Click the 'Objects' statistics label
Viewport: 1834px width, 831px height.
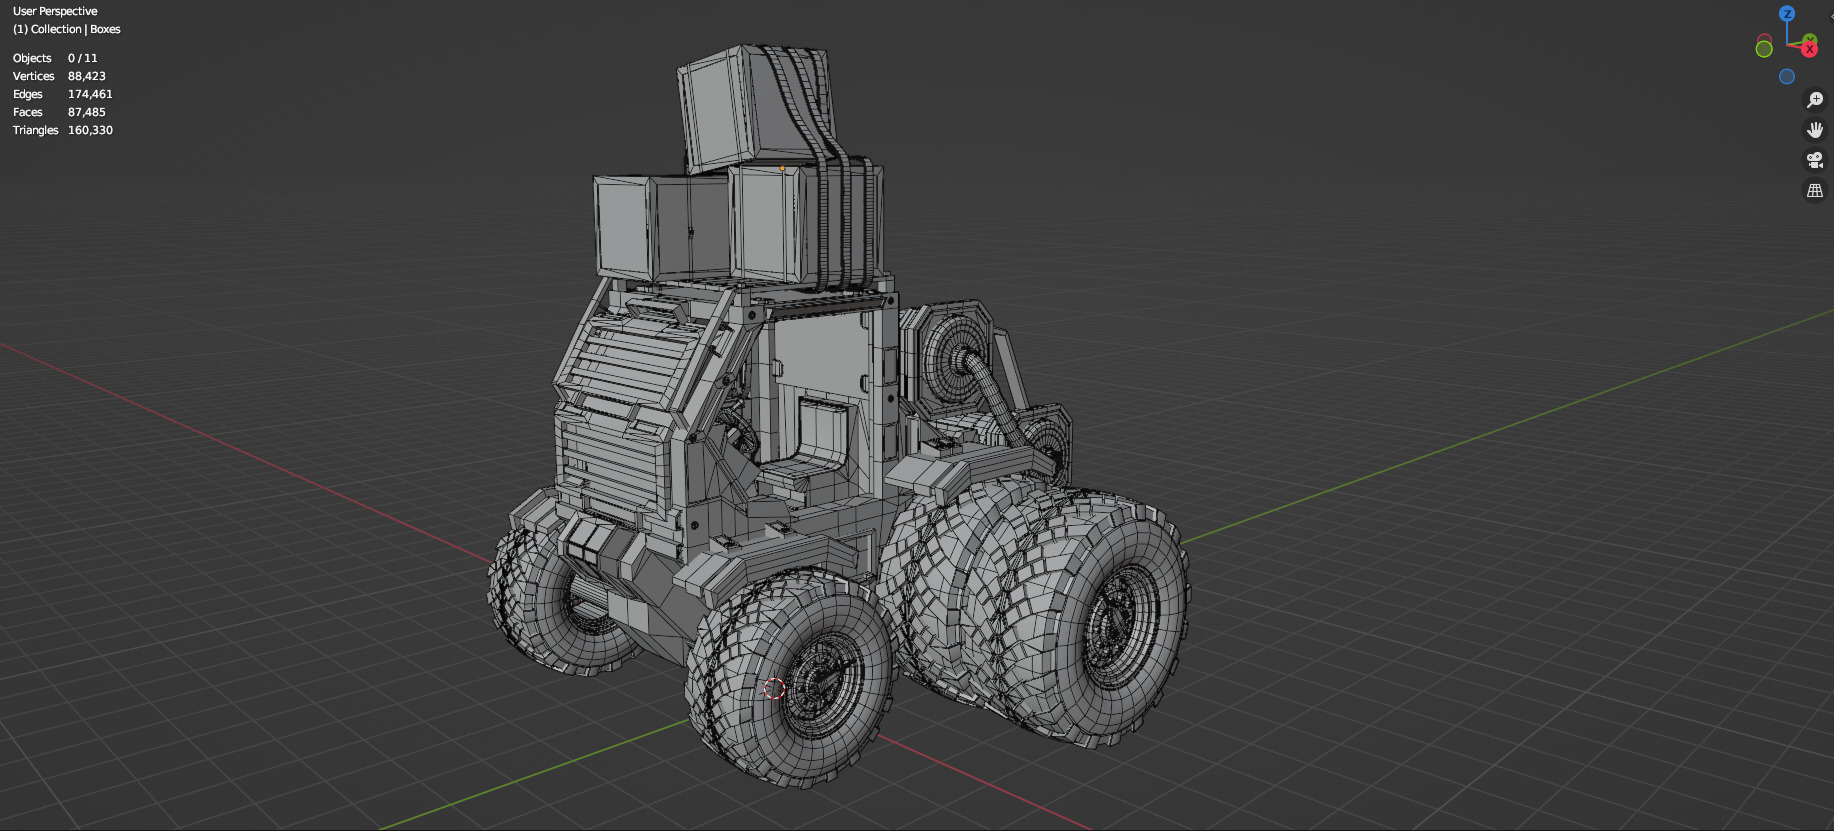[x=32, y=58]
